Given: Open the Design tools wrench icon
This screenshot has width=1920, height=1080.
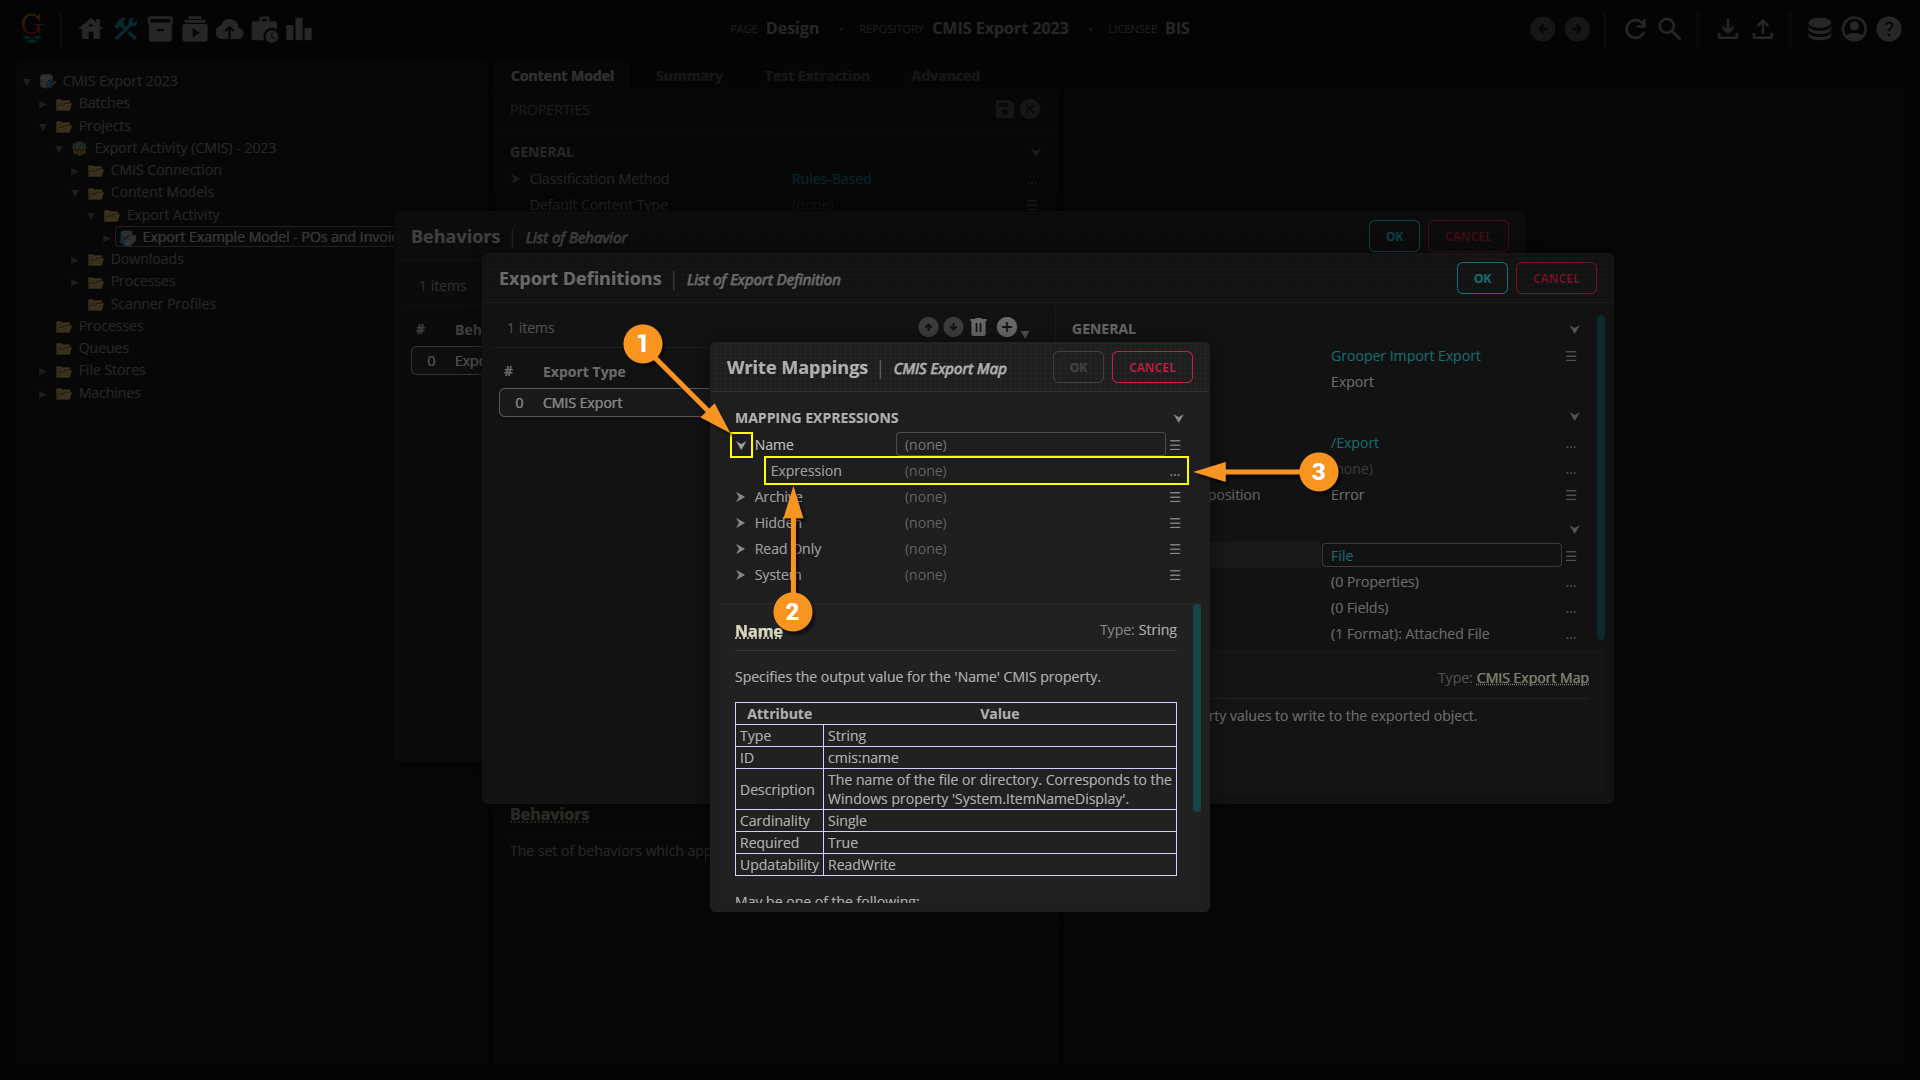Looking at the screenshot, I should pos(125,29).
